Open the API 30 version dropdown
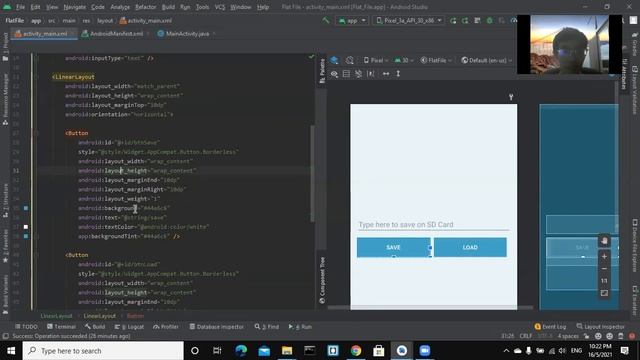The width and height of the screenshot is (640, 360). [404, 60]
